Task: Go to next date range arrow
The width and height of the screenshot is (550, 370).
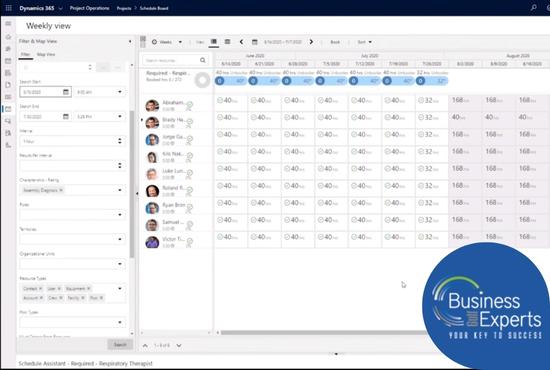Action: tap(311, 42)
